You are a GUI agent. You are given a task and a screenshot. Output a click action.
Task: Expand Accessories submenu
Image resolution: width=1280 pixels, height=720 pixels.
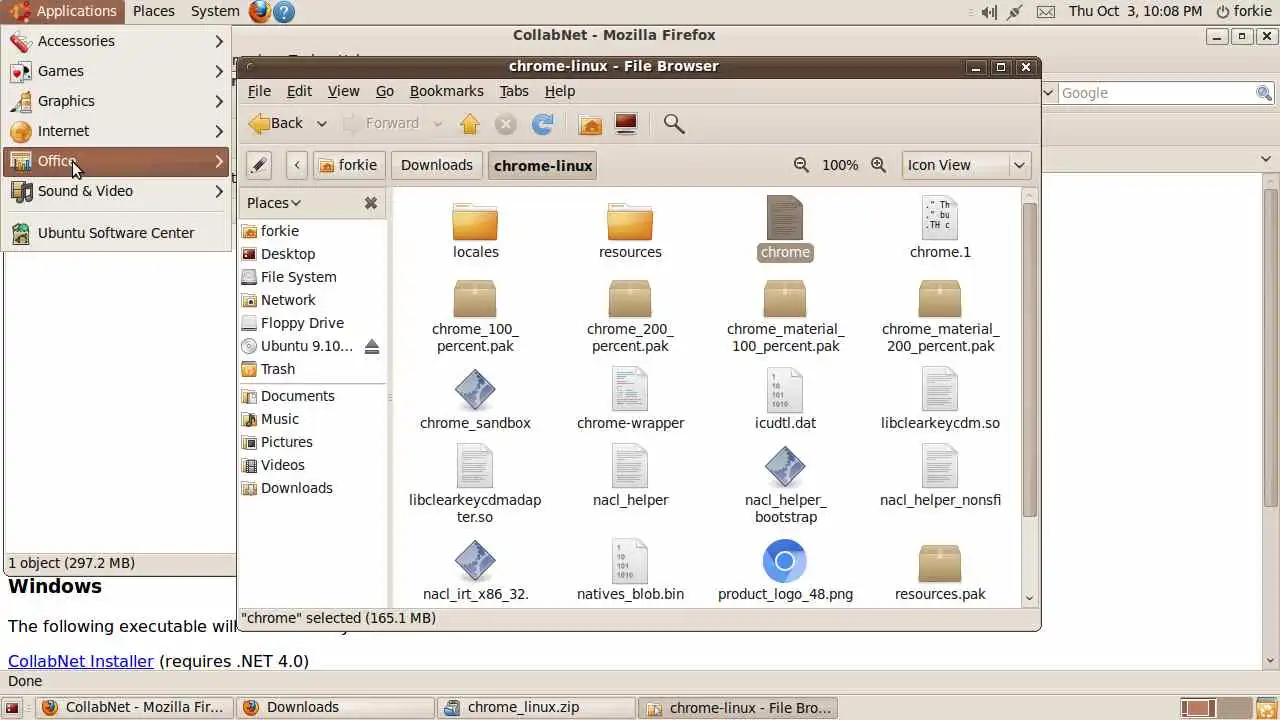pos(117,41)
